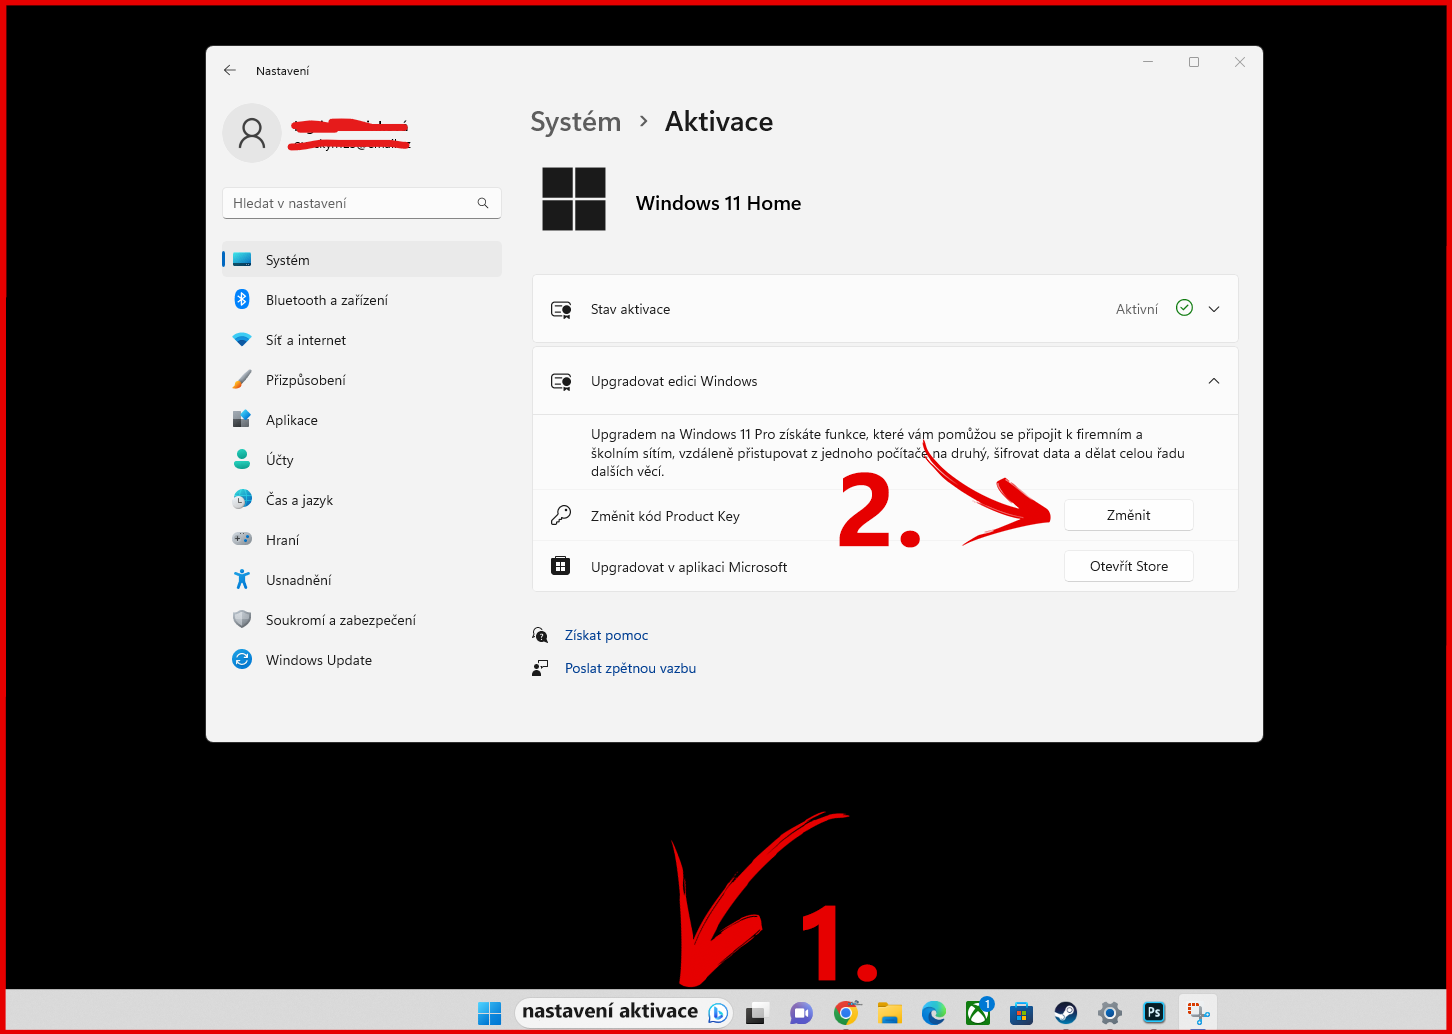Go to Hraní settings
The image size is (1452, 1034).
pyautogui.click(x=362, y=540)
